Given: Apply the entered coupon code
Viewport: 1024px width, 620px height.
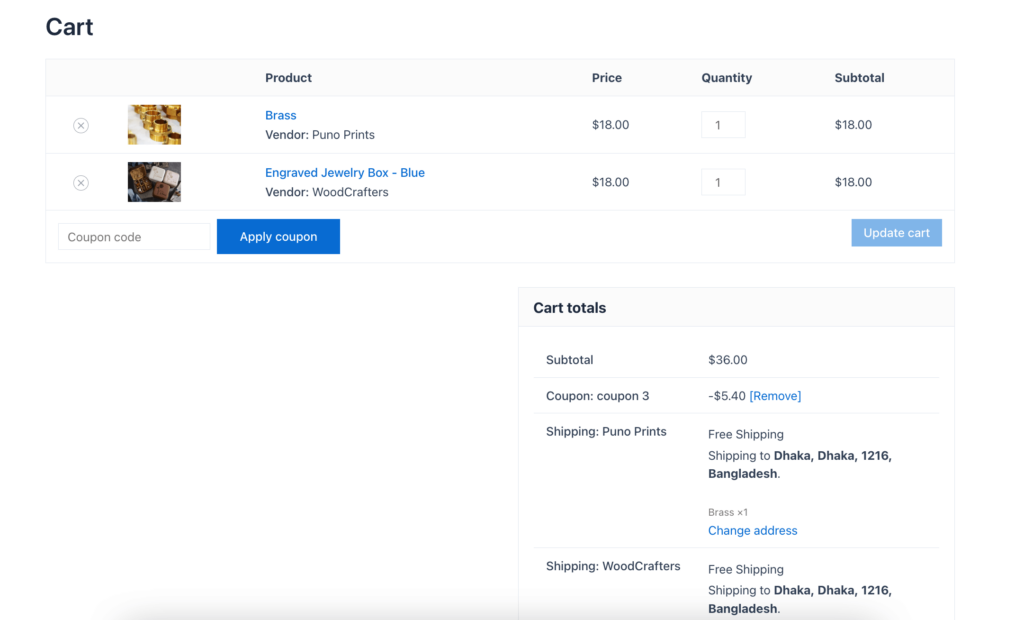Looking at the screenshot, I should [278, 236].
